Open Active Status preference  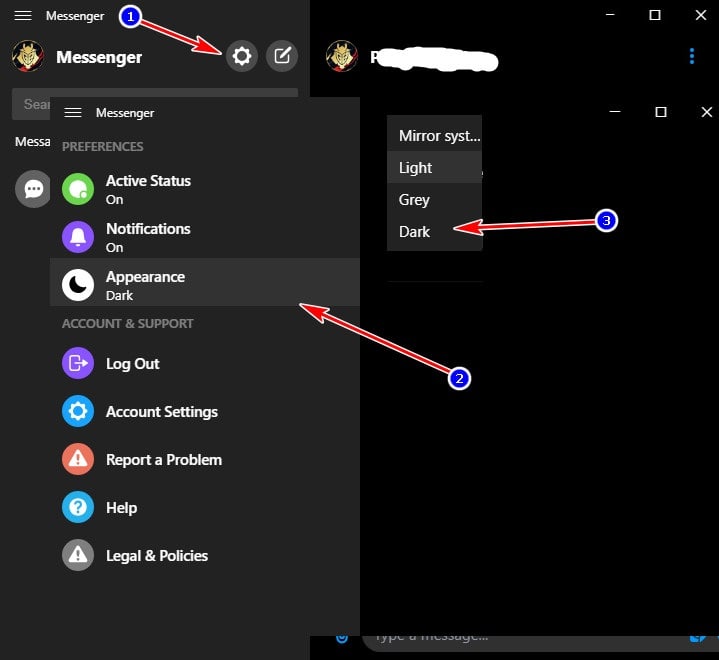tap(205, 189)
